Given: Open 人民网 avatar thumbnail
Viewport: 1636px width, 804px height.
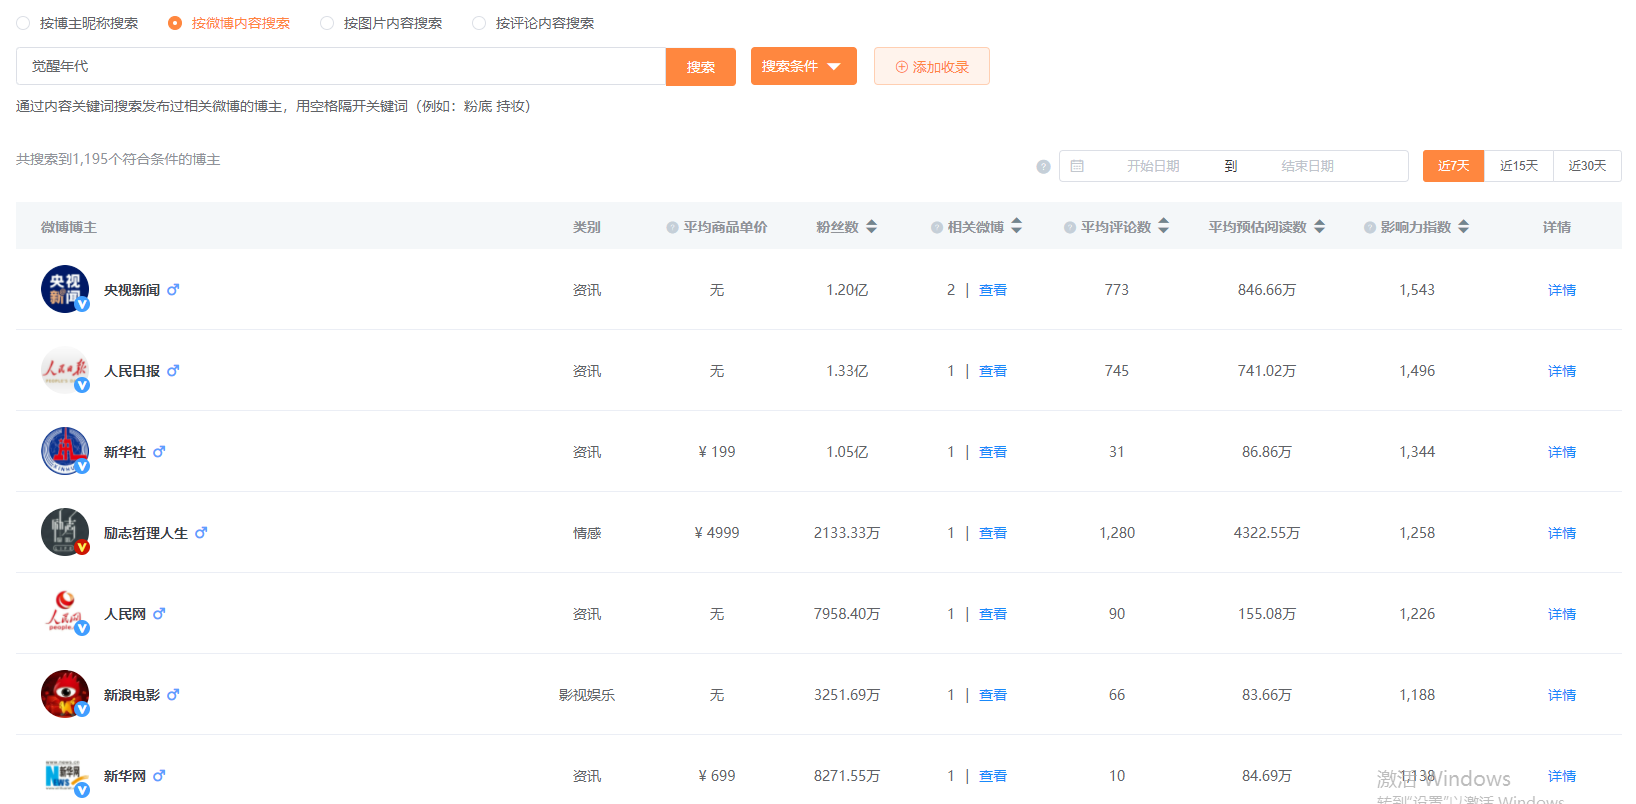Looking at the screenshot, I should point(65,613).
